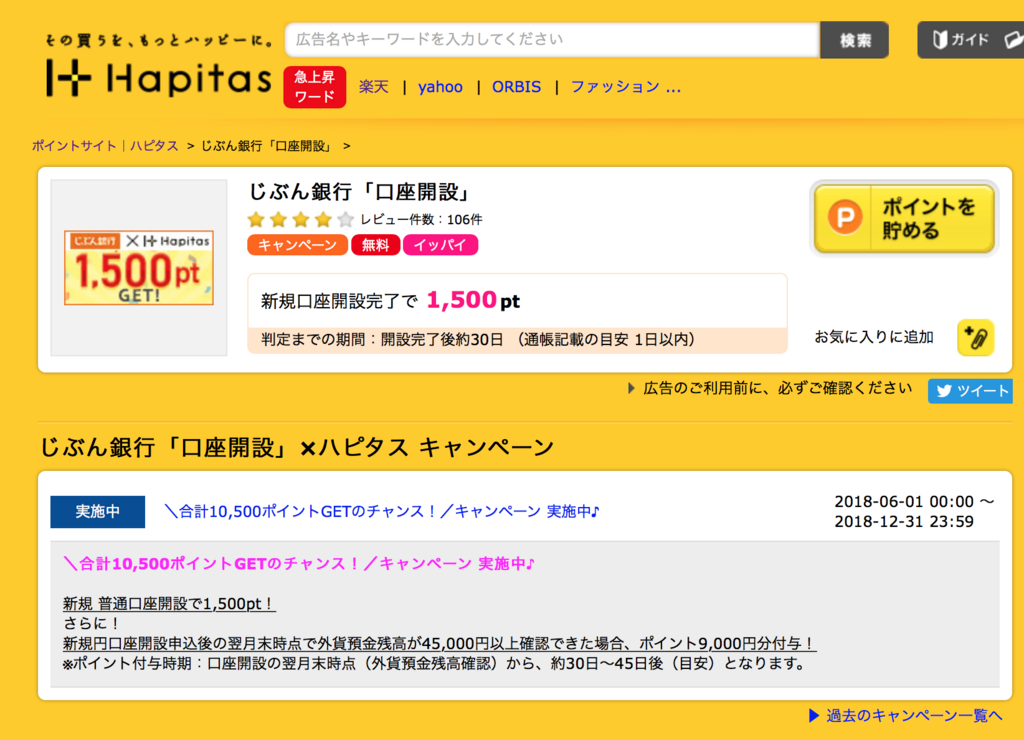Click the pink 合計10,500ポイントGET campaign heading

tap(298, 564)
